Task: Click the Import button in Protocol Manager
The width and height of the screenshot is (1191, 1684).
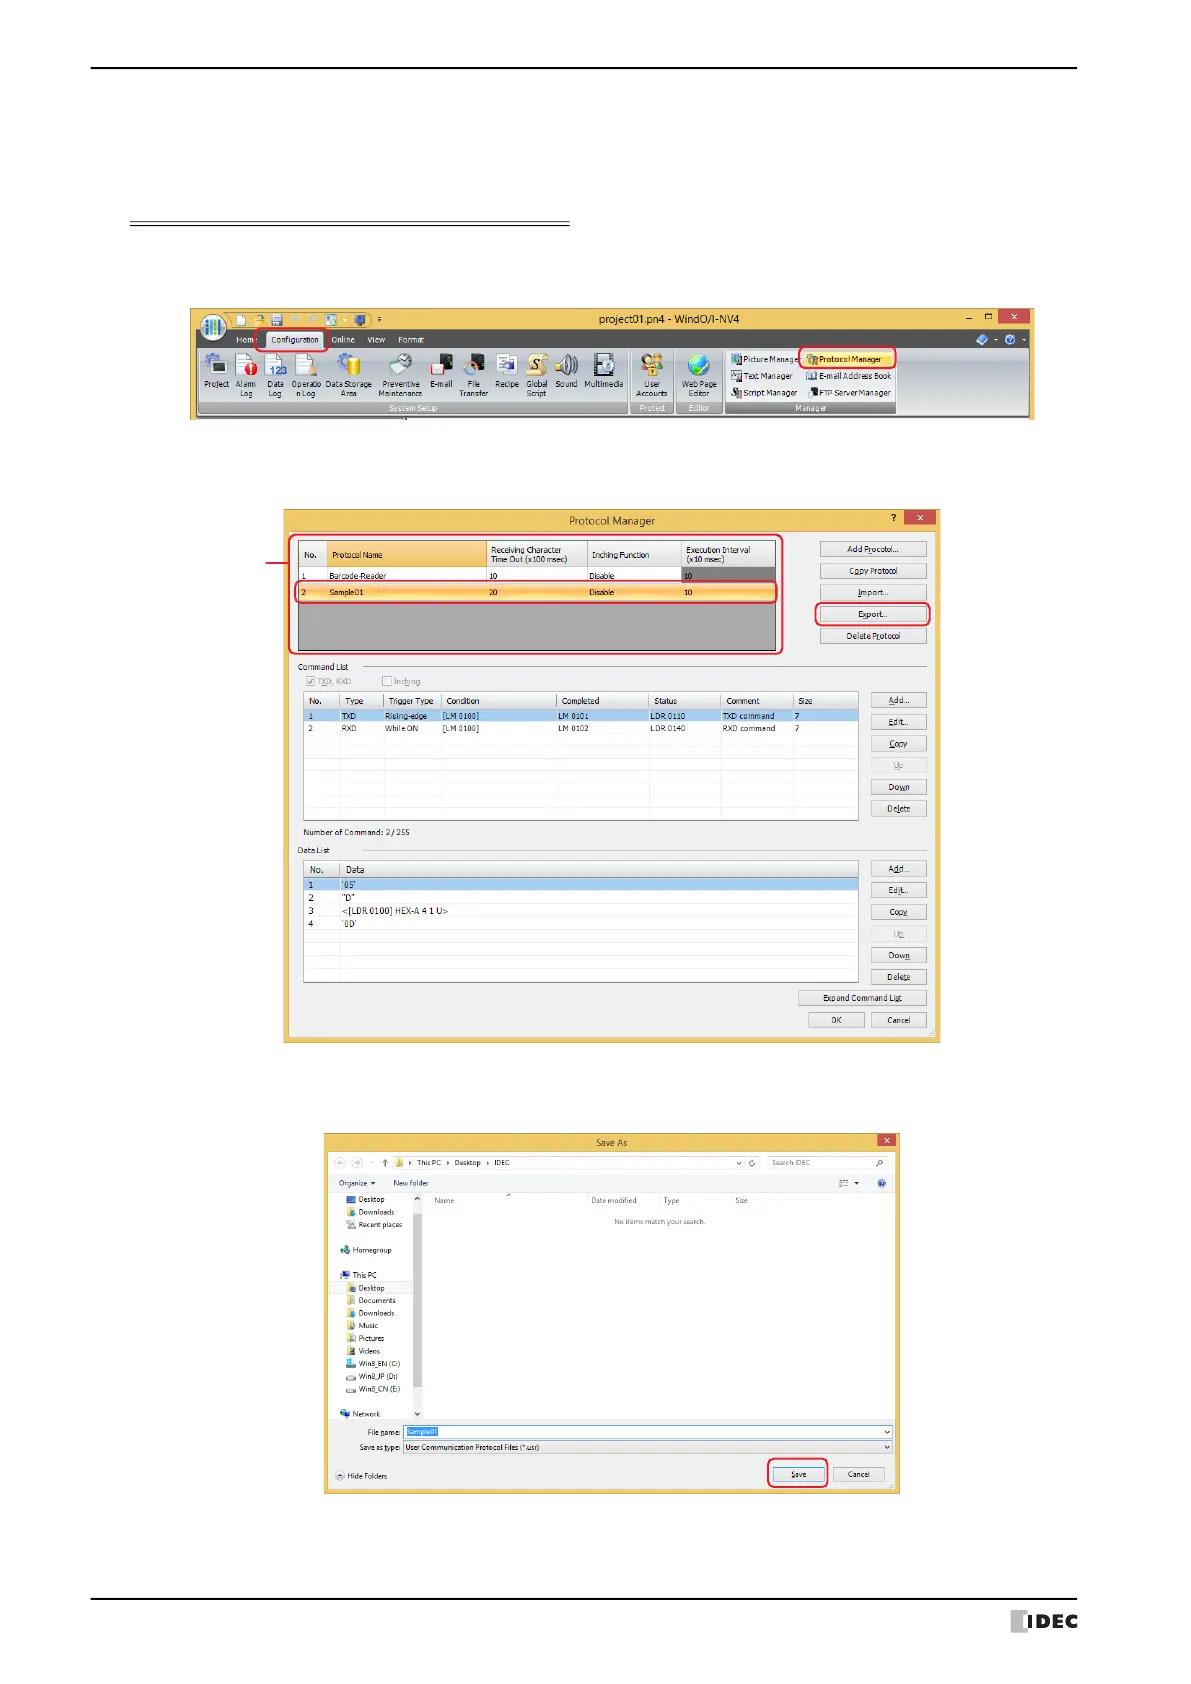Action: pyautogui.click(x=873, y=593)
